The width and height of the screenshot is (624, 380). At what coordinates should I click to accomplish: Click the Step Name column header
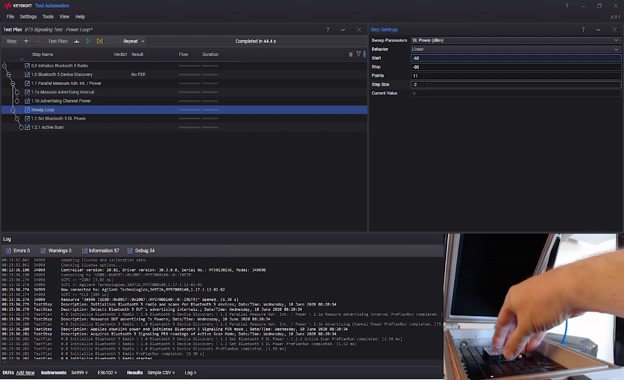click(x=42, y=54)
